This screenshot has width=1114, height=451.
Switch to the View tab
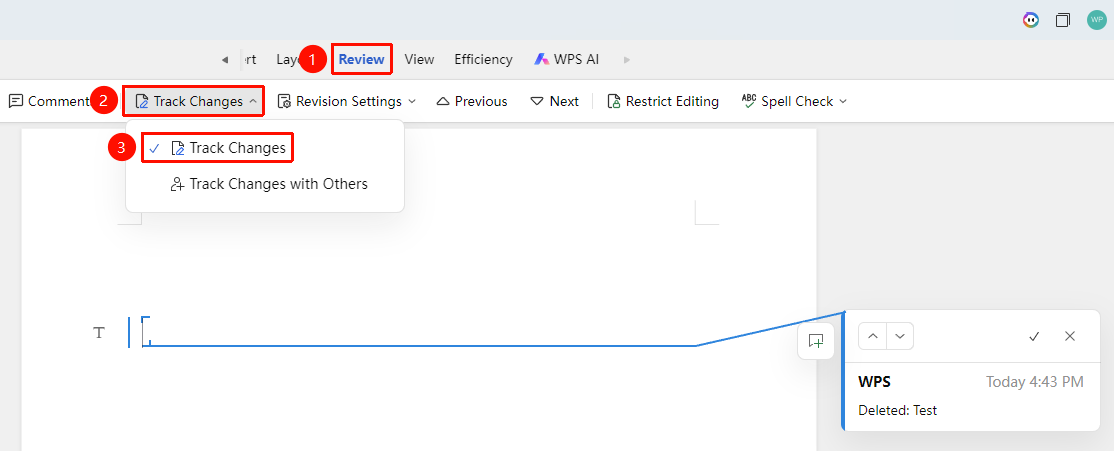click(419, 60)
